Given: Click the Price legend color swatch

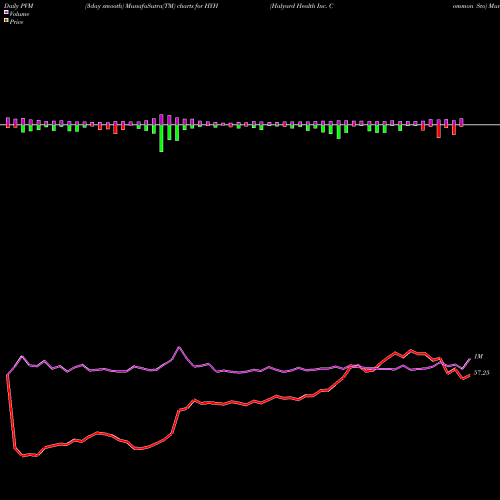Looking at the screenshot, I should click(x=6, y=21).
